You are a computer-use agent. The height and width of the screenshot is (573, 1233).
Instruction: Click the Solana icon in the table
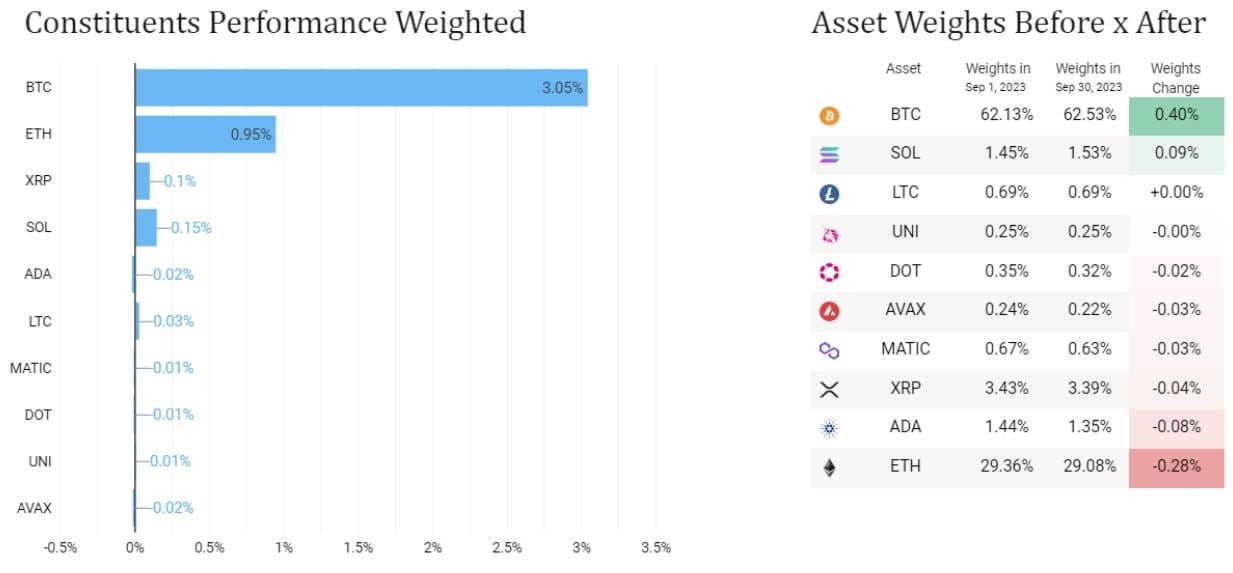[x=829, y=155]
